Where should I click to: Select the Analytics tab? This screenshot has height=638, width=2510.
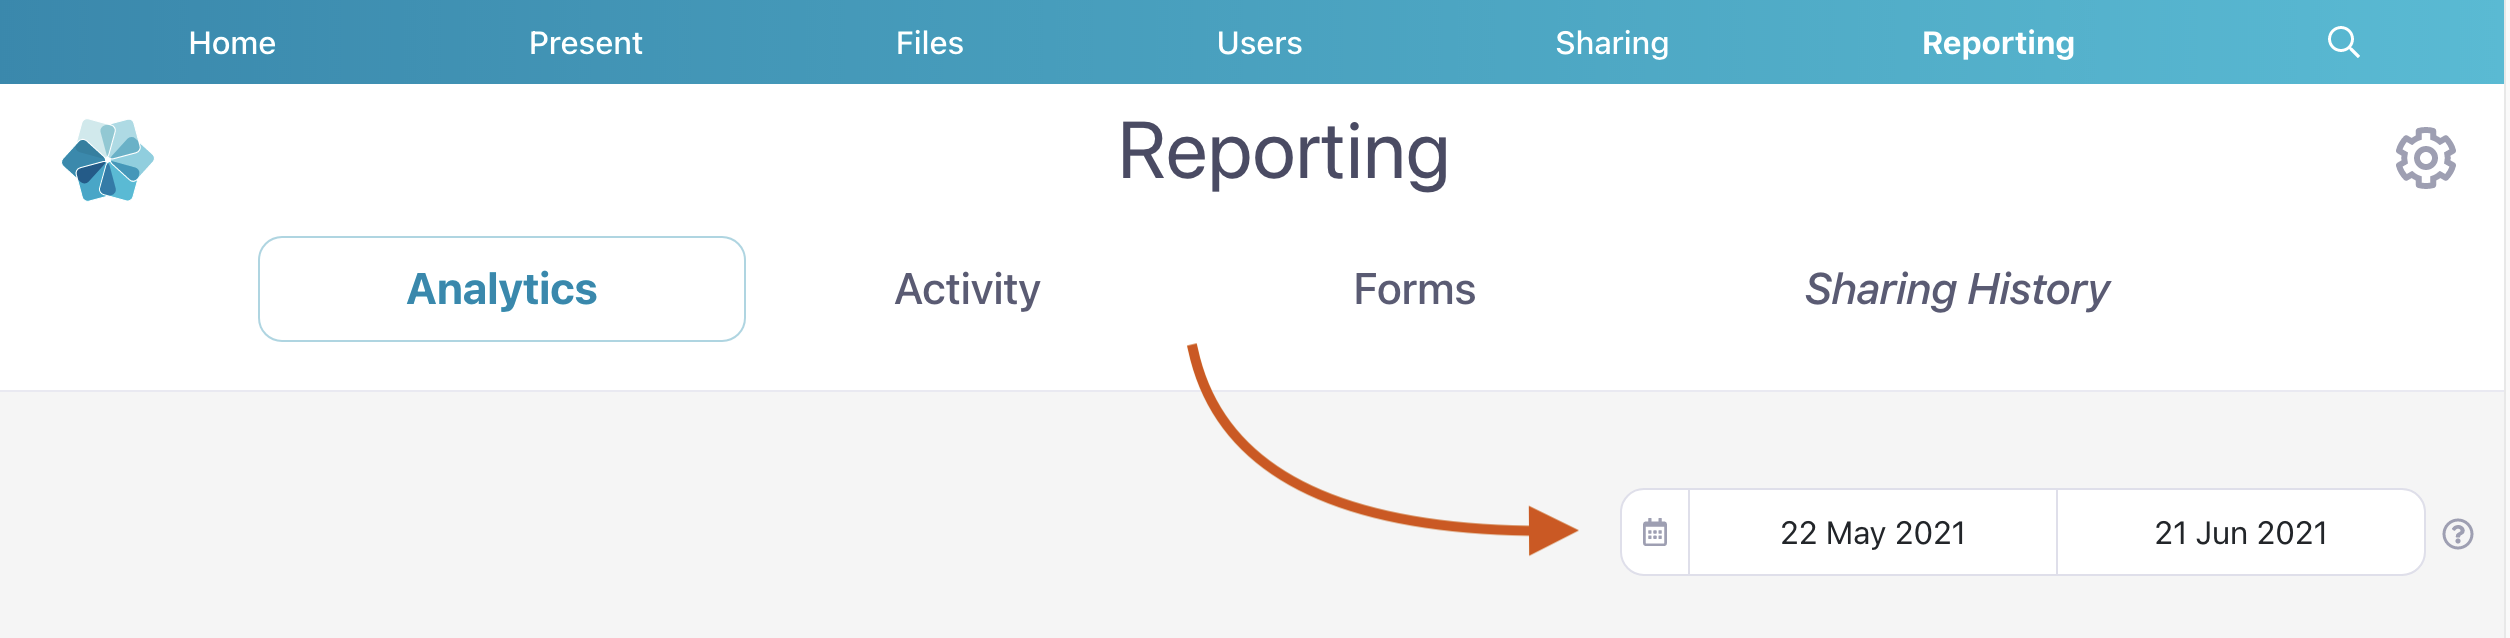pyautogui.click(x=501, y=289)
